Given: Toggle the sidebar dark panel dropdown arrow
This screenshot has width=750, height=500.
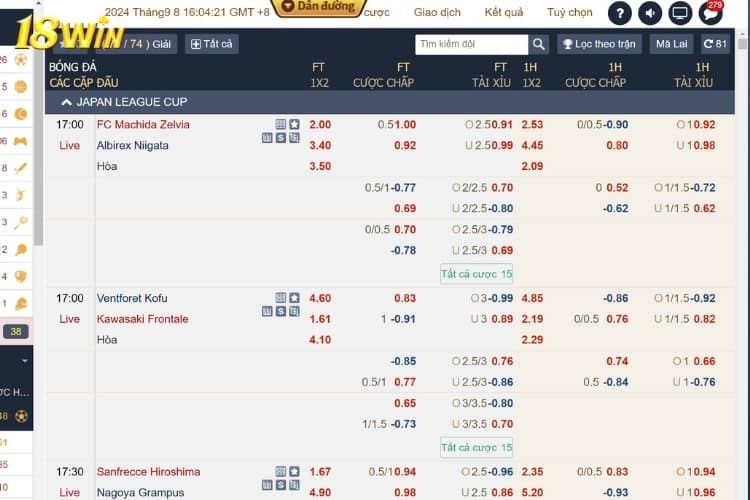Looking at the screenshot, I should point(24,361).
